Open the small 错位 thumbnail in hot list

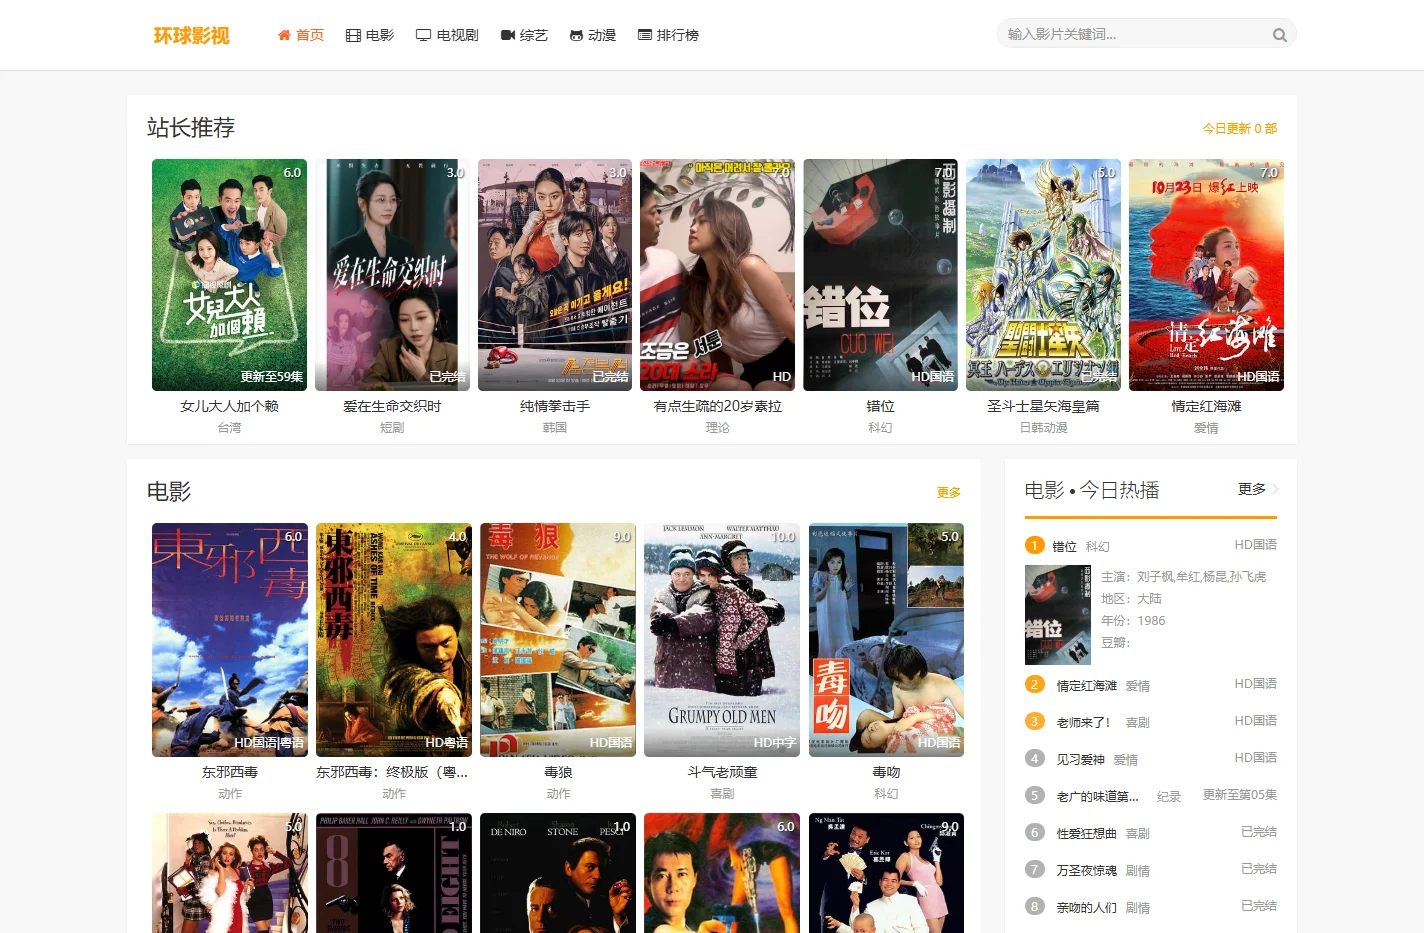1058,615
